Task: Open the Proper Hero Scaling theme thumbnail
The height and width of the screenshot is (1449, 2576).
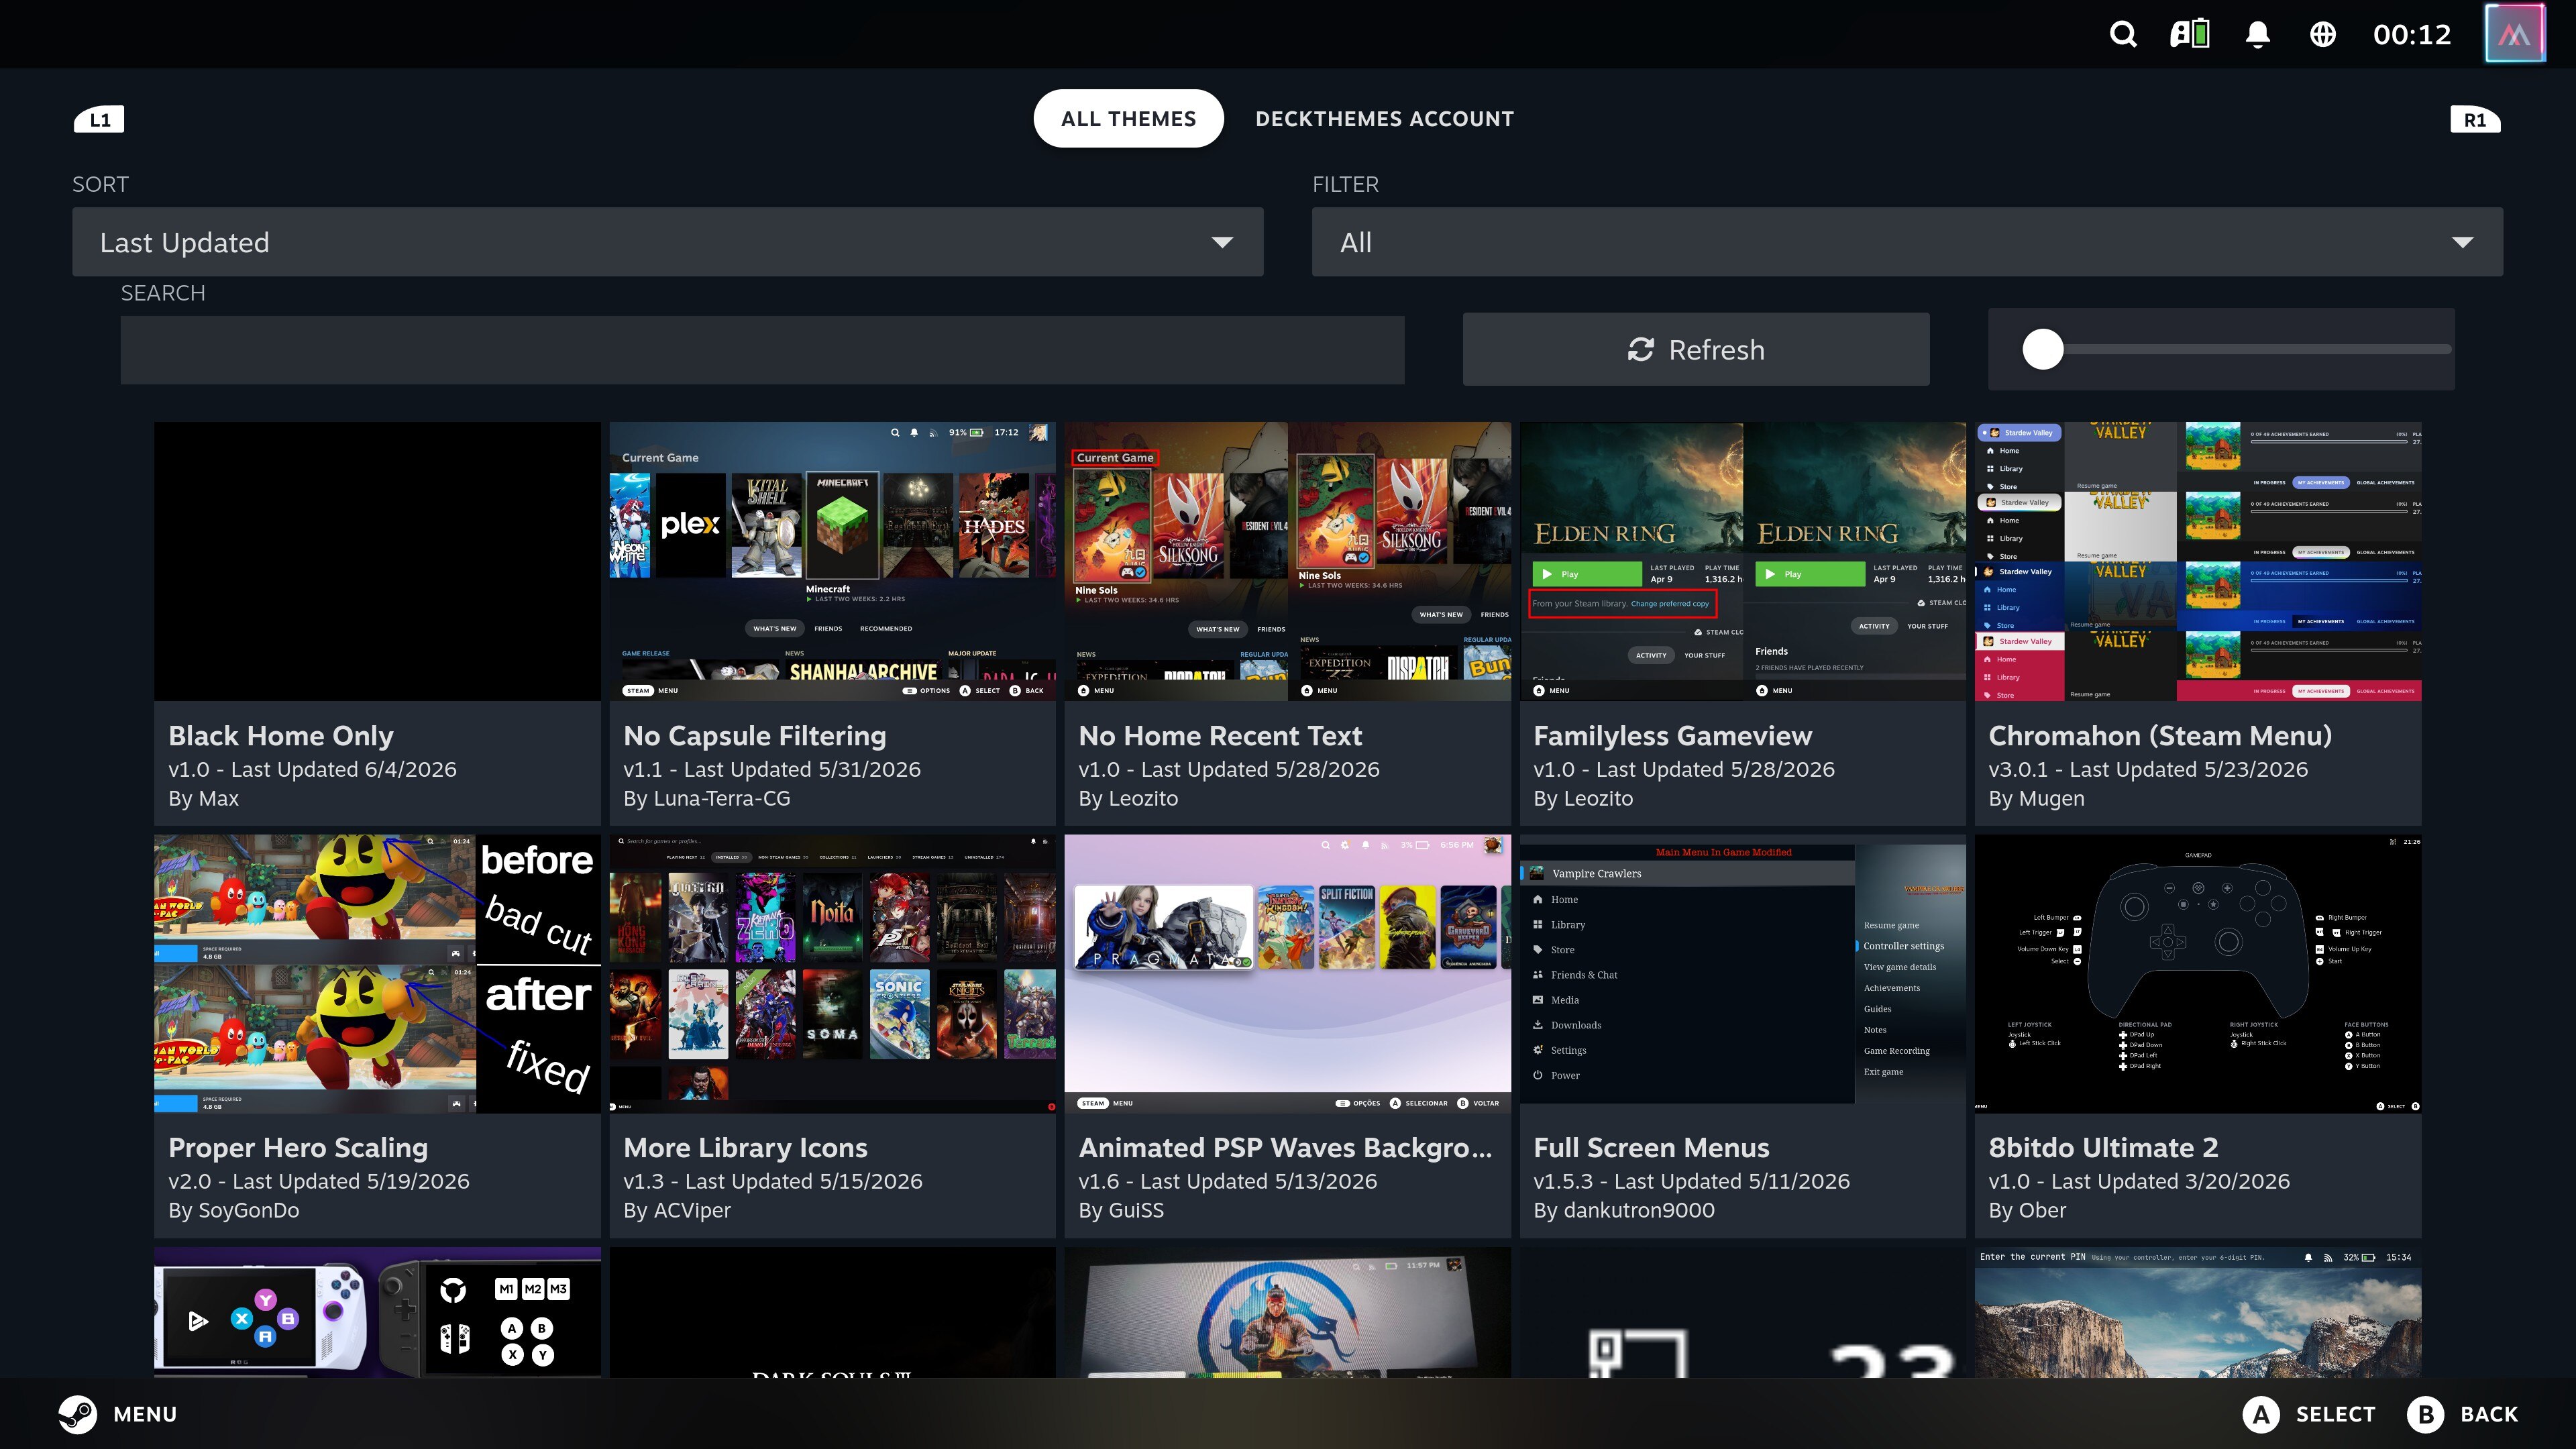Action: coord(377,974)
